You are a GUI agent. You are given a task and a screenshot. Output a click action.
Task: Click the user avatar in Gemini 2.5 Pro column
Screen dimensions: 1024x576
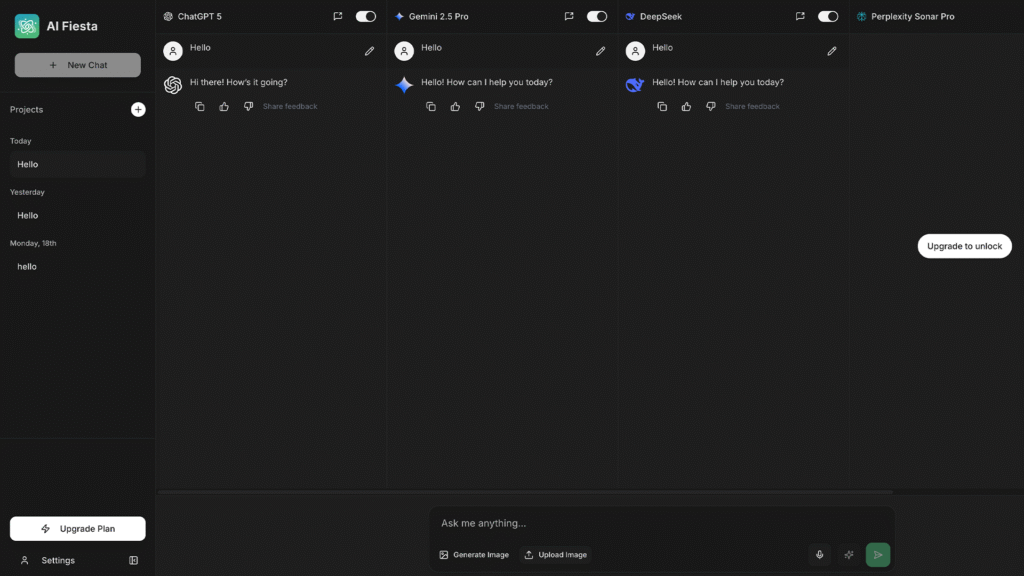pyautogui.click(x=404, y=51)
